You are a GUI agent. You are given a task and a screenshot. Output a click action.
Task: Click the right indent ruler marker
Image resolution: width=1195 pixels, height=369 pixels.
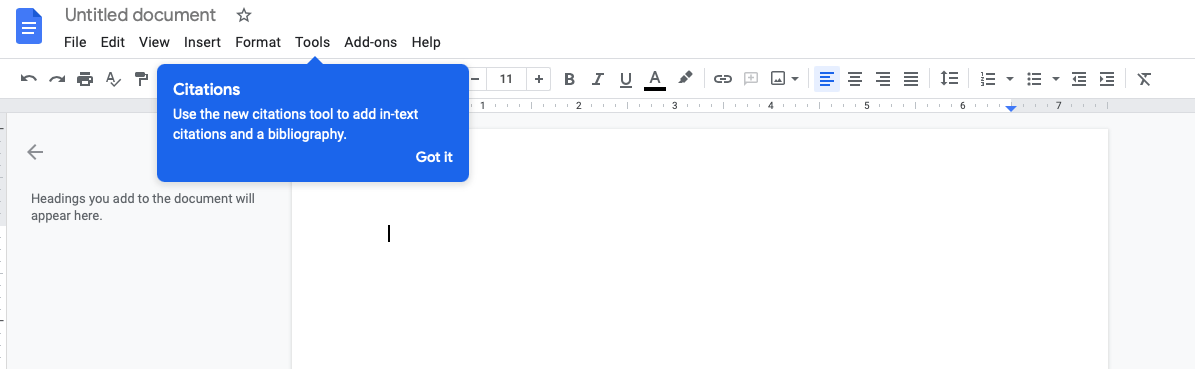coord(1011,108)
